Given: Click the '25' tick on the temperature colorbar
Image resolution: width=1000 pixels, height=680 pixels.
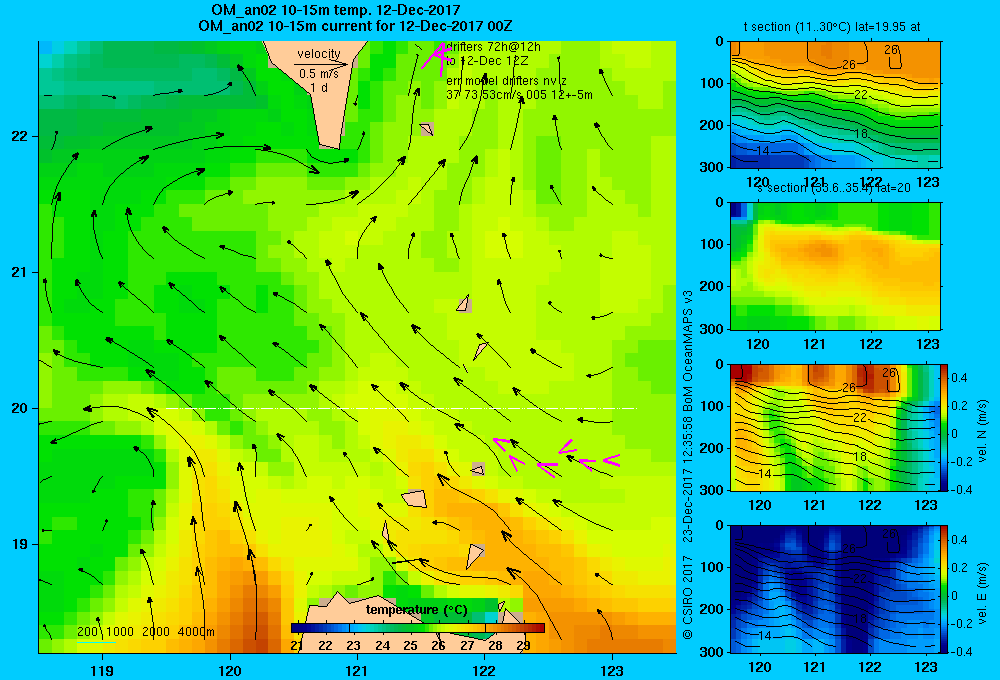Looking at the screenshot, I should click(410, 646).
